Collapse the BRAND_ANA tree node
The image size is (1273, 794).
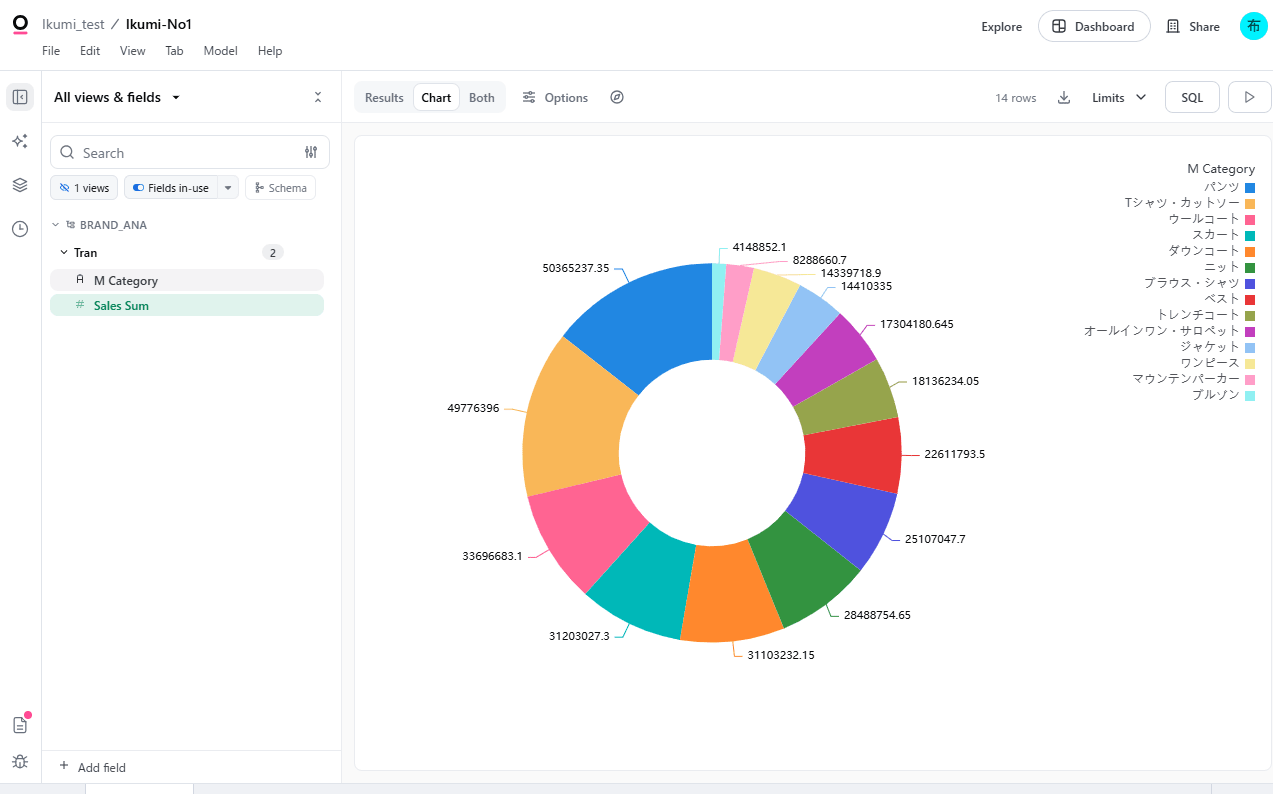point(56,225)
